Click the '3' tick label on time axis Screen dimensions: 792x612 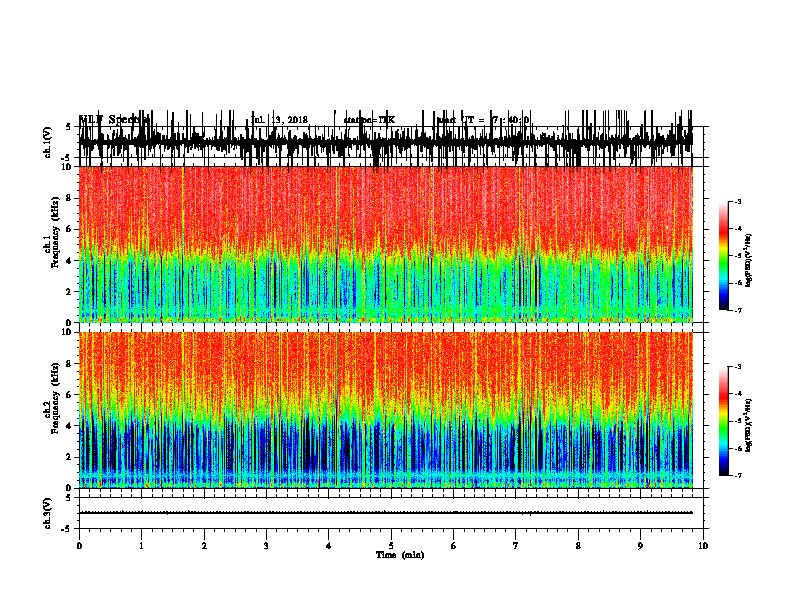[266, 546]
